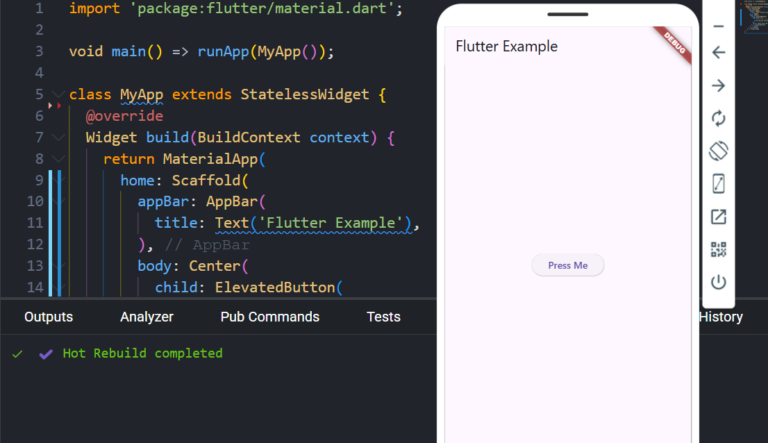This screenshot has width=768, height=443.
Task: Open the History tab
Action: coord(720,317)
